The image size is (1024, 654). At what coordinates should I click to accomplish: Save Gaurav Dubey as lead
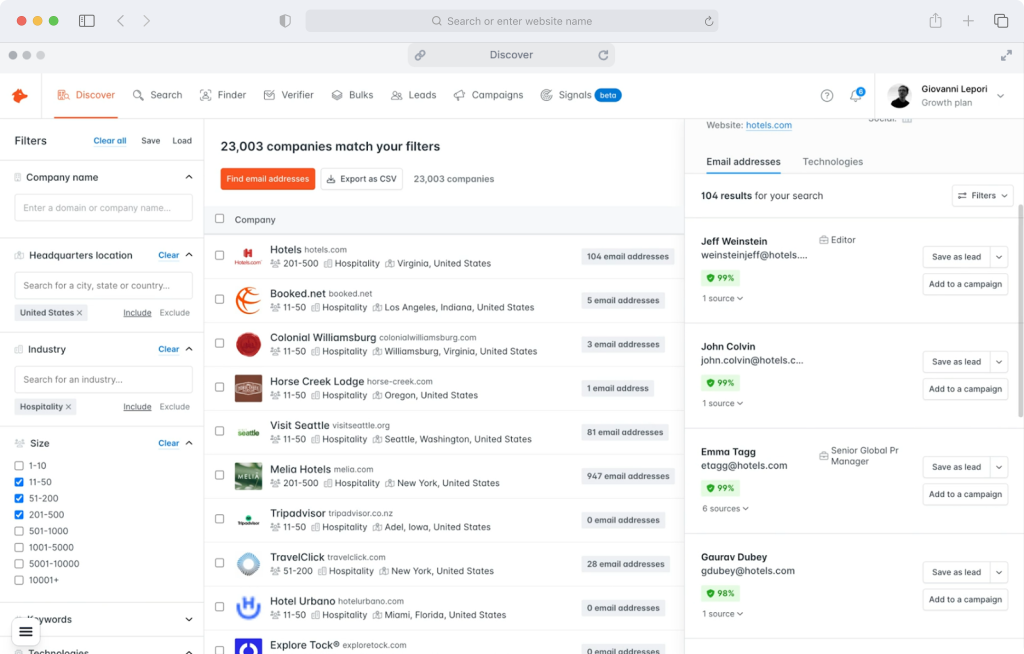[x=956, y=572]
